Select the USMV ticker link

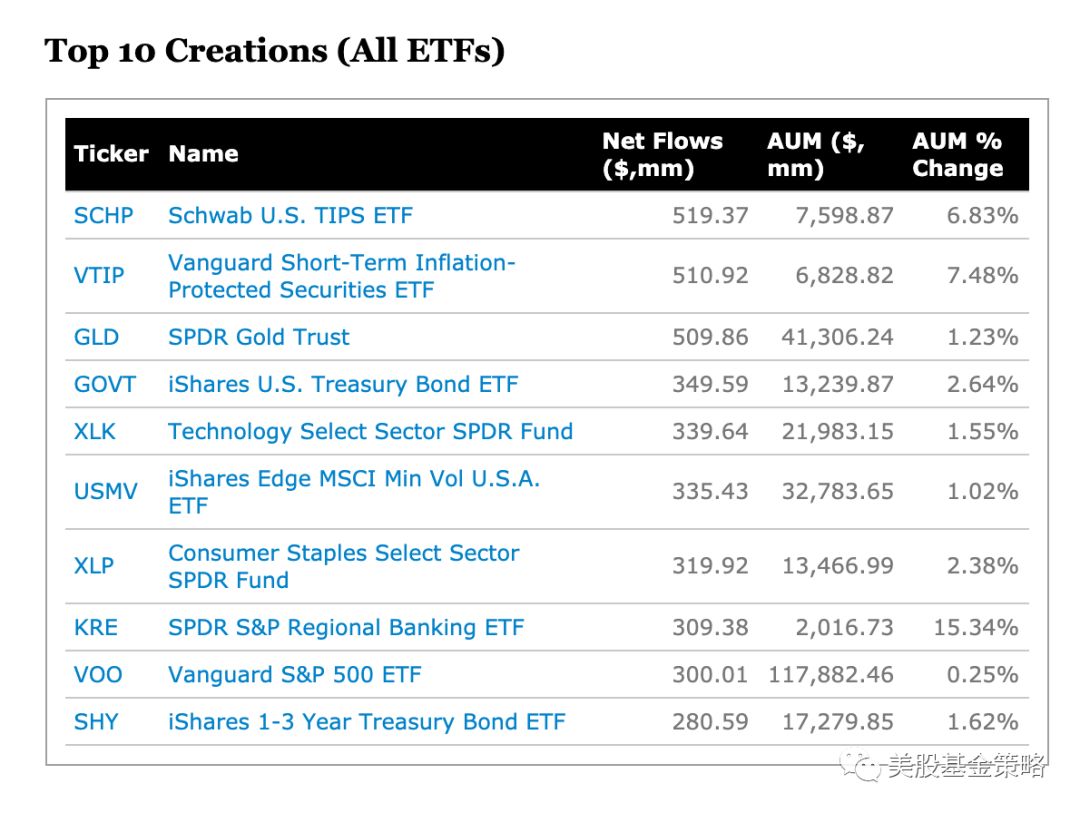105,491
